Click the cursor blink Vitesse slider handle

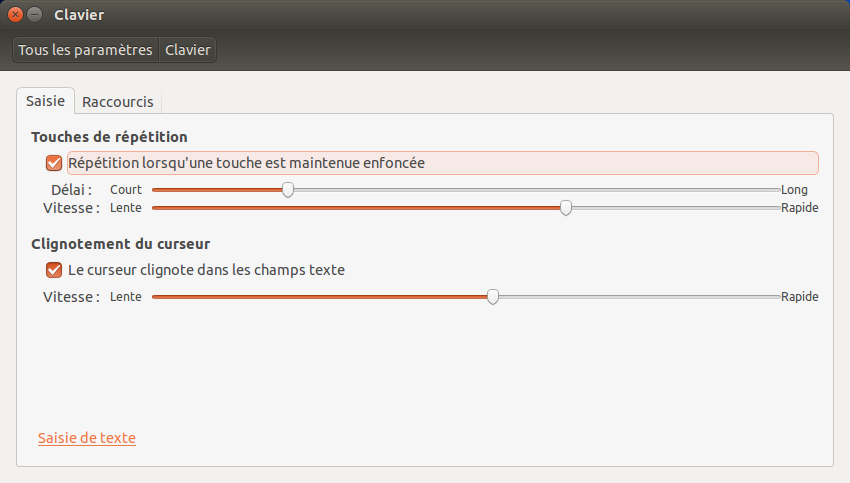(x=493, y=297)
